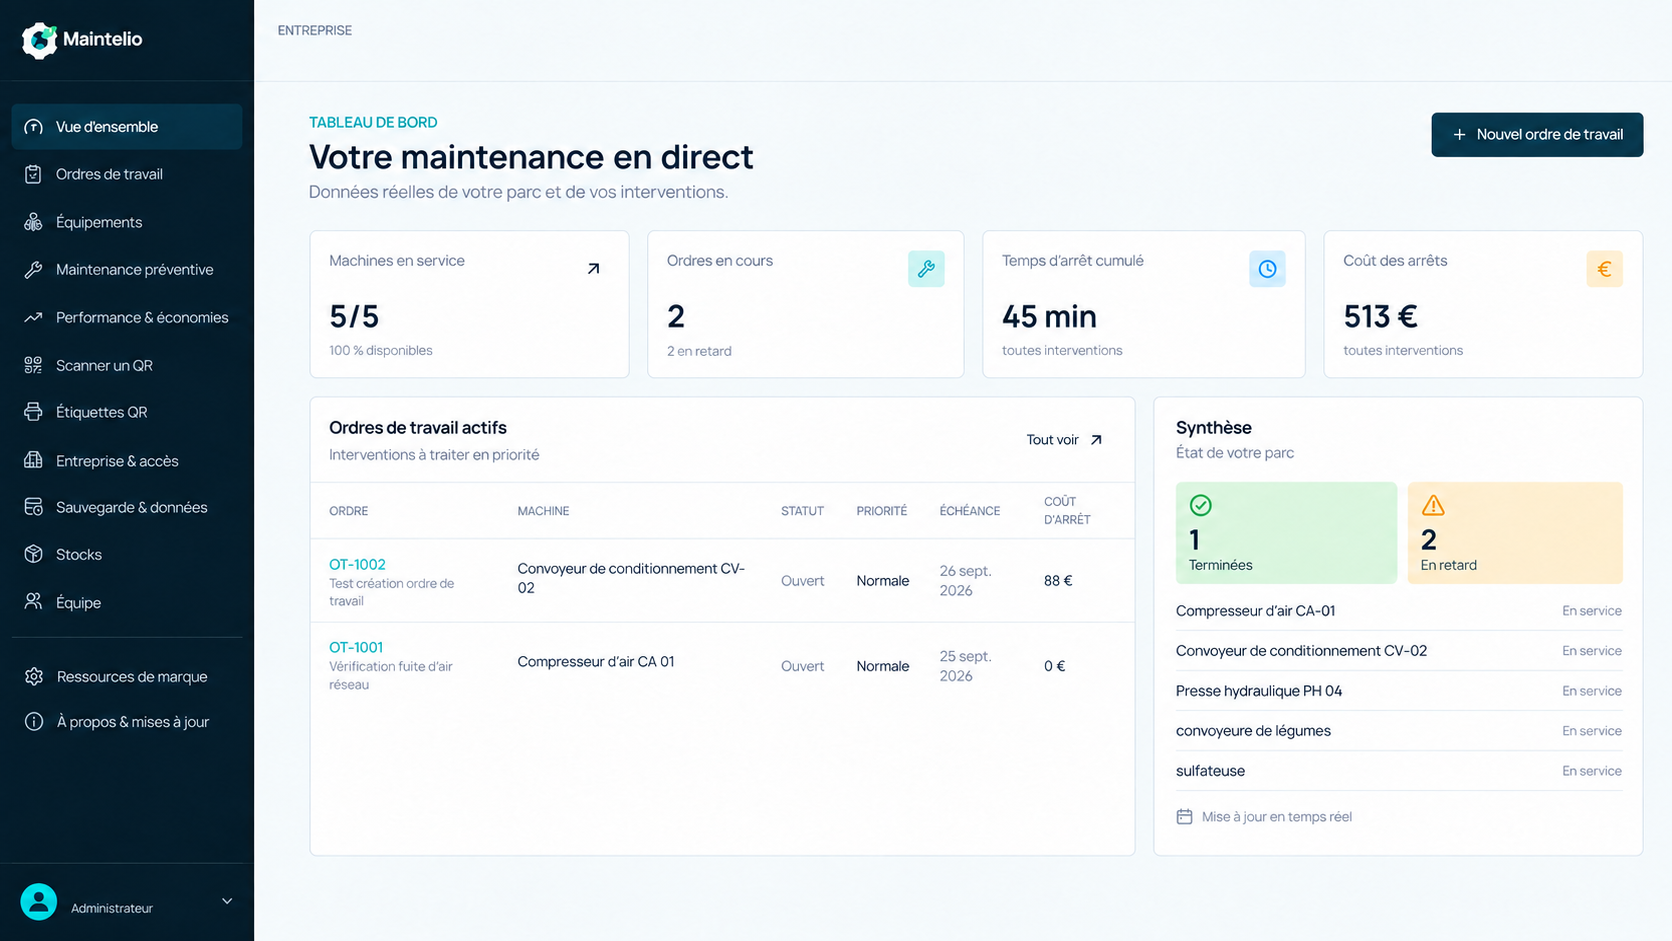Image resolution: width=1672 pixels, height=941 pixels.
Task: Click the À propos info icon
Action: [34, 722]
